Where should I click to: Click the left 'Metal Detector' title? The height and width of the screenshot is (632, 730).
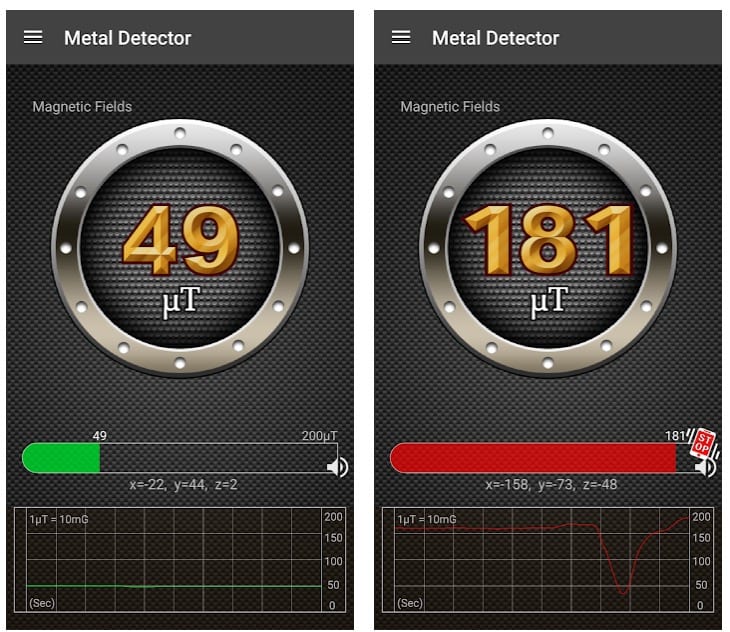(x=128, y=38)
